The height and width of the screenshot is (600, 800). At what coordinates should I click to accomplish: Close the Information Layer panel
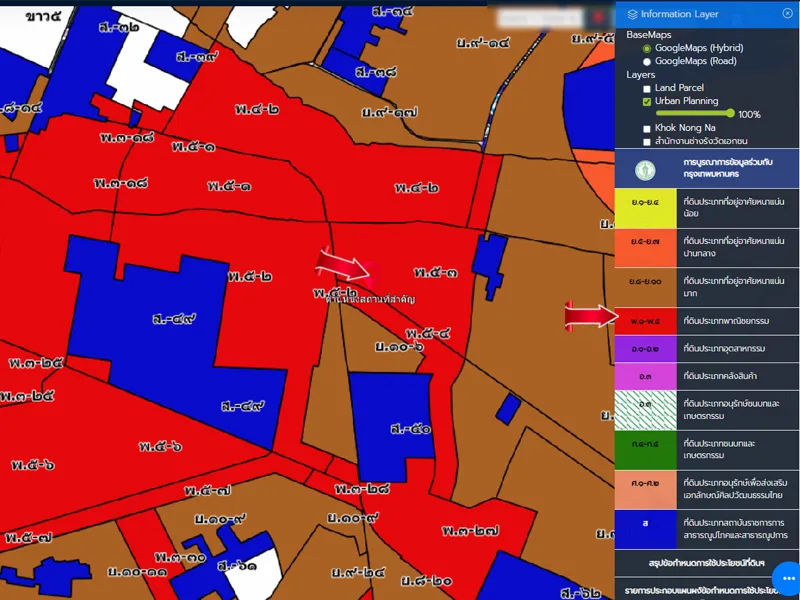click(787, 13)
